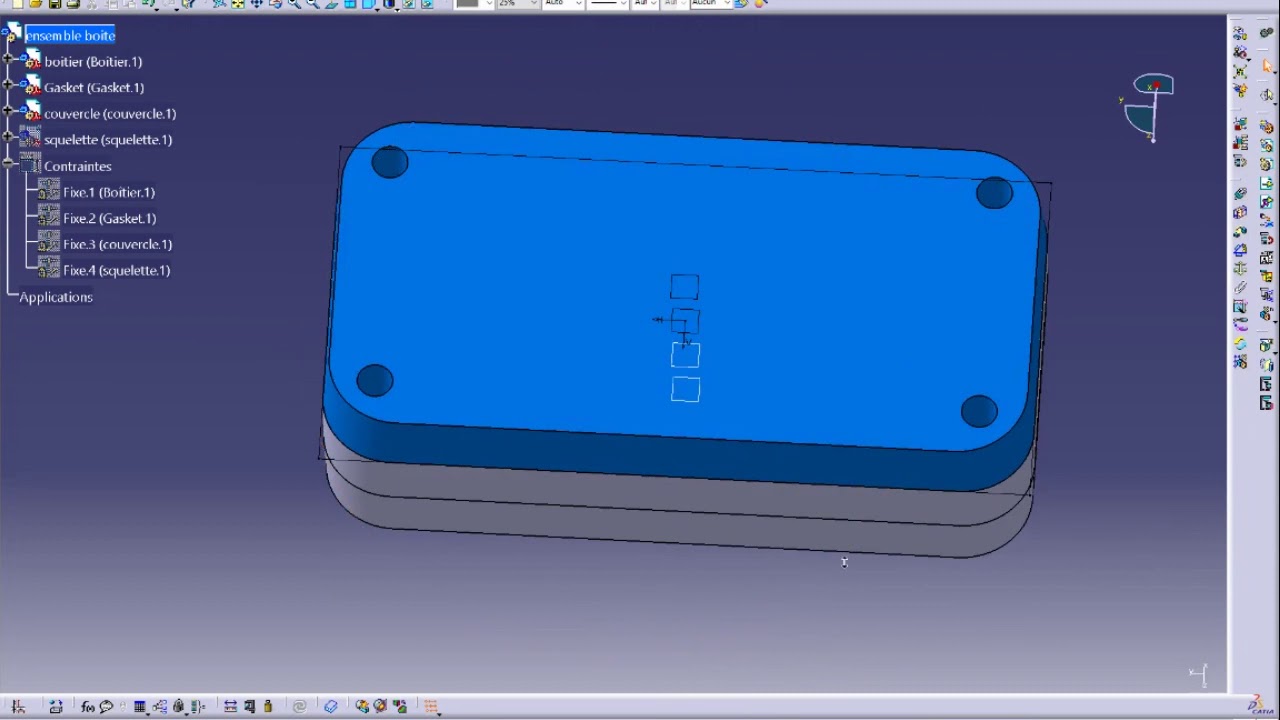
Task: Open the Formula f(x) tool
Action: (87, 706)
